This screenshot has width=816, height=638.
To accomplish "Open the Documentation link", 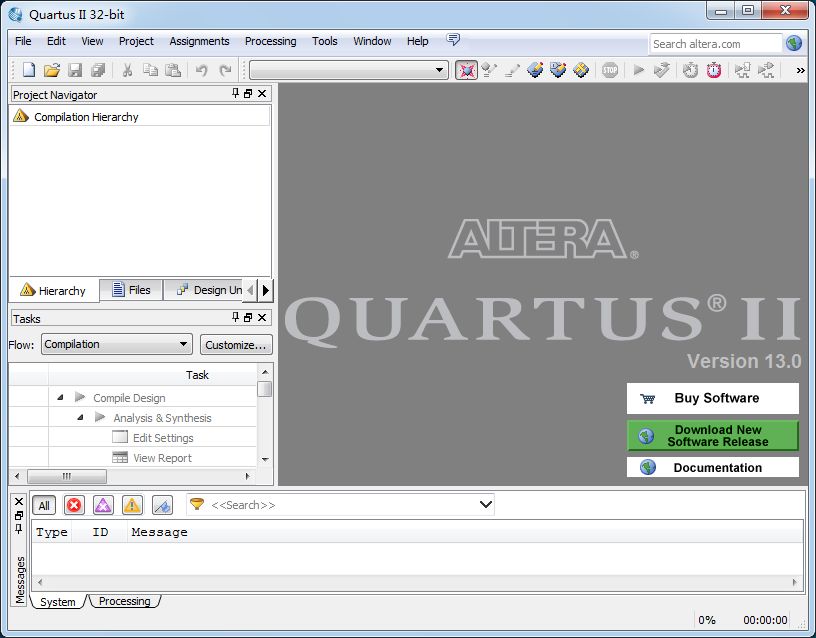I will 712,467.
